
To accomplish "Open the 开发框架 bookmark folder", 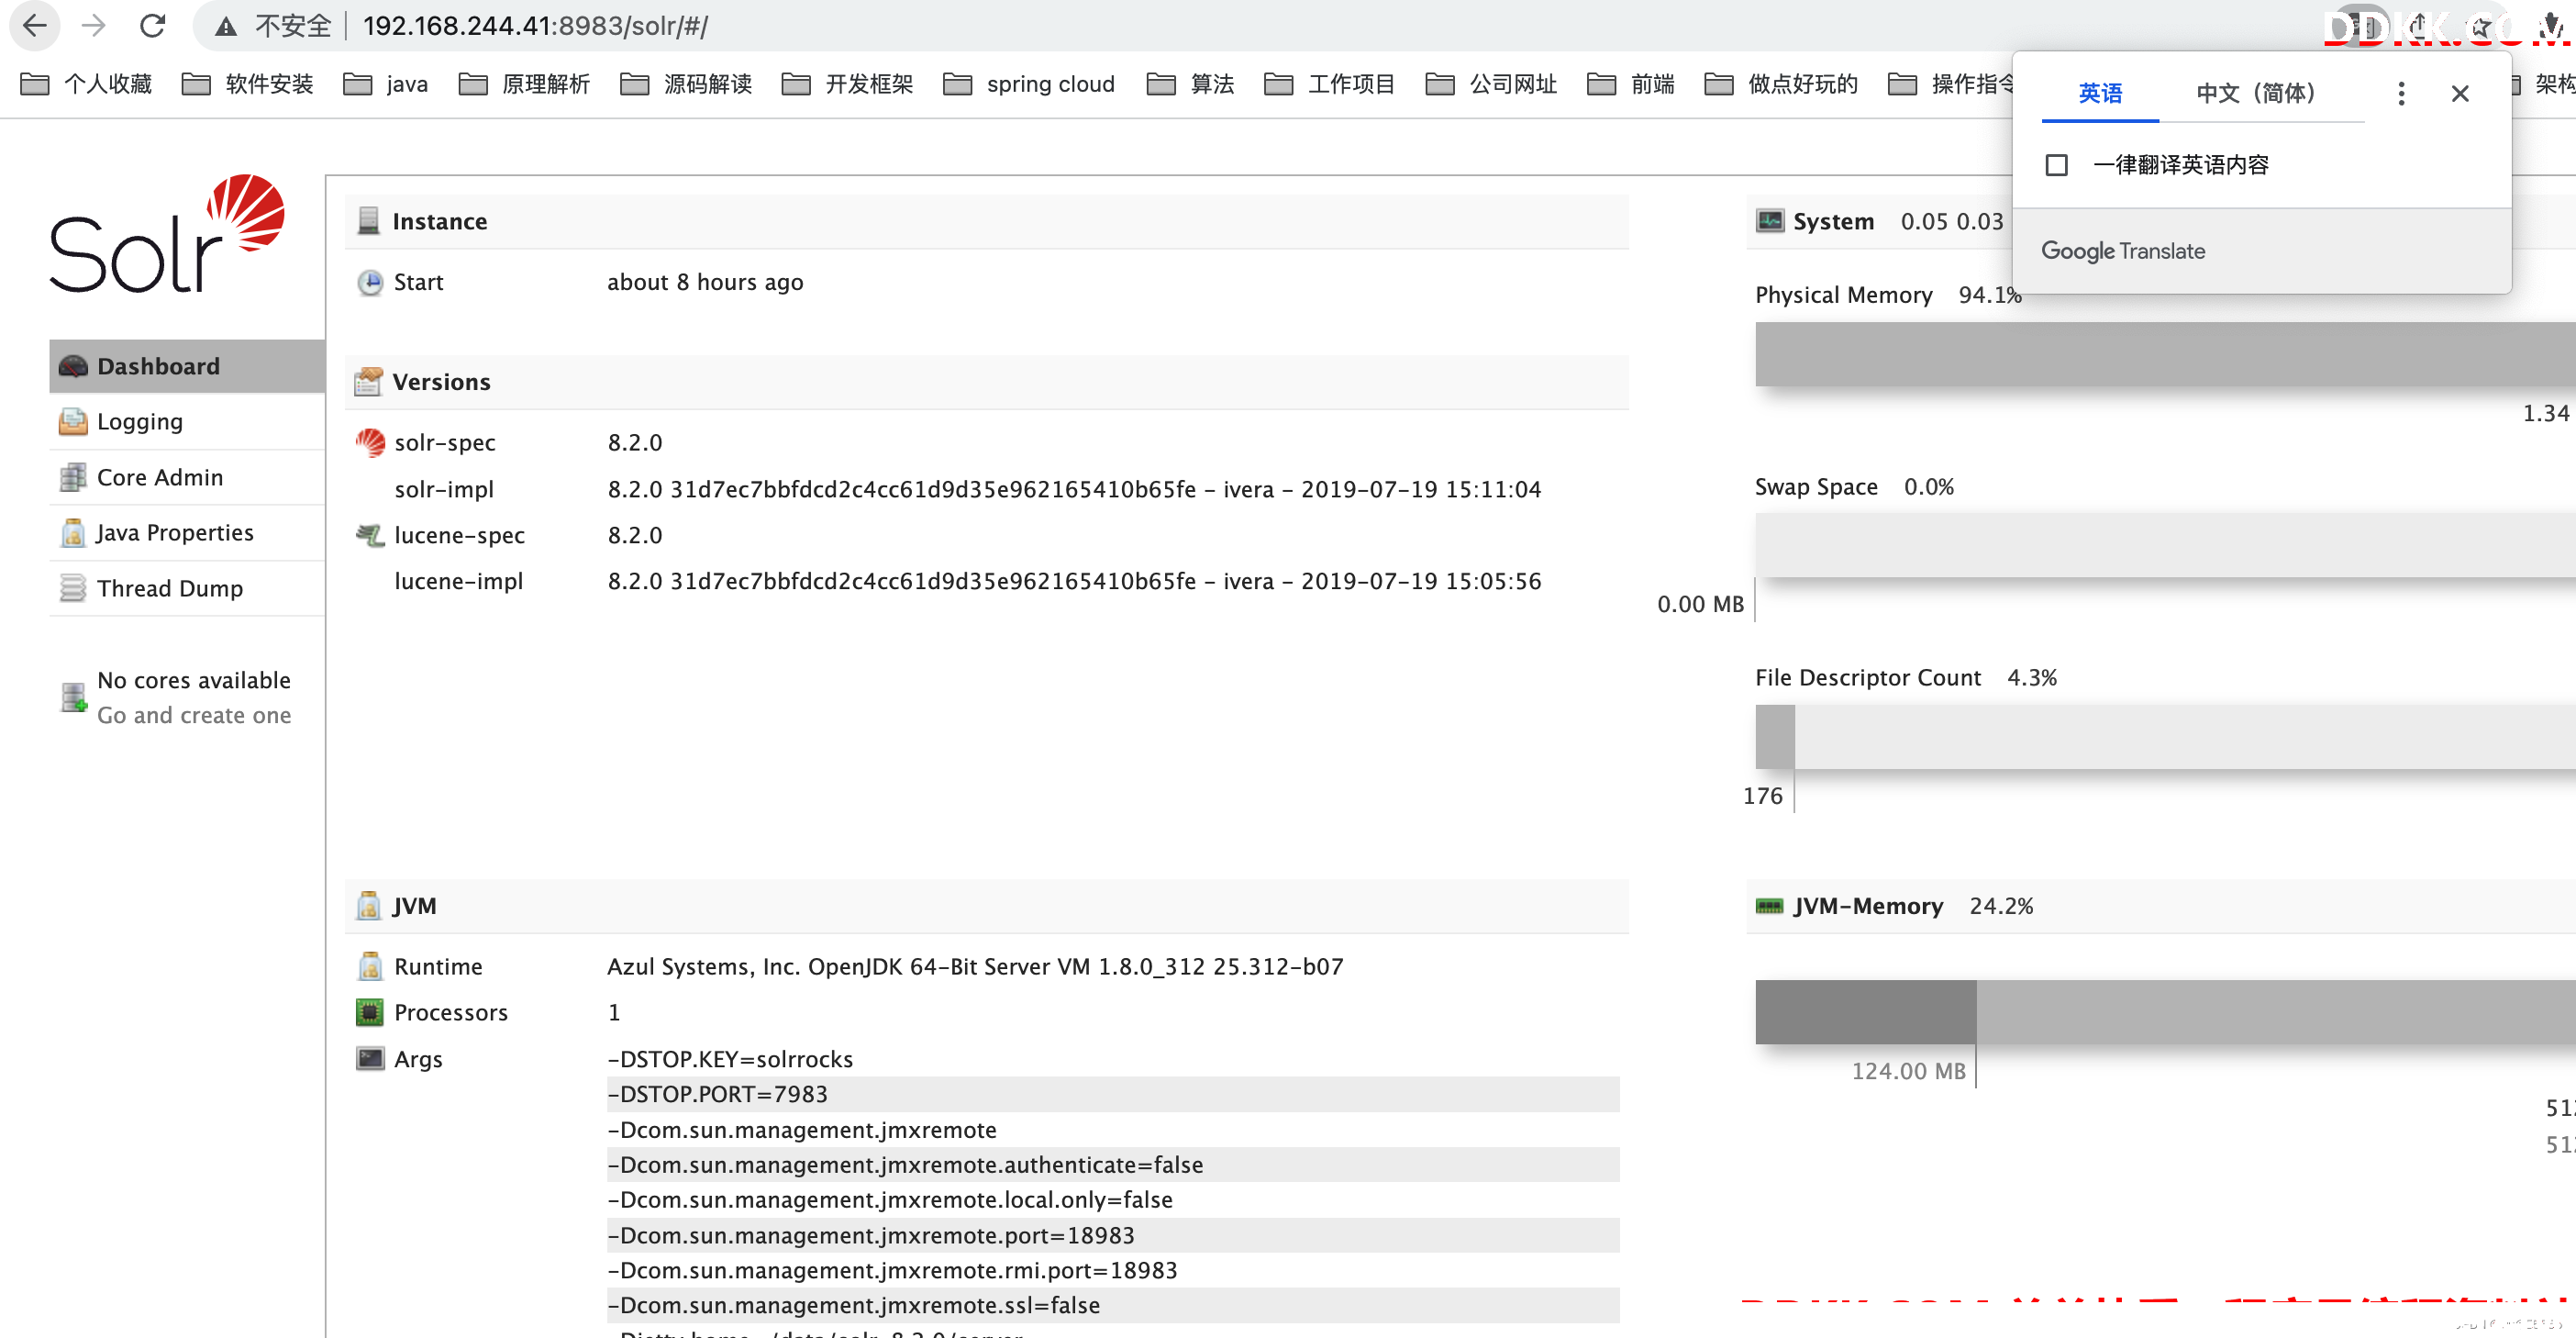I will point(848,84).
